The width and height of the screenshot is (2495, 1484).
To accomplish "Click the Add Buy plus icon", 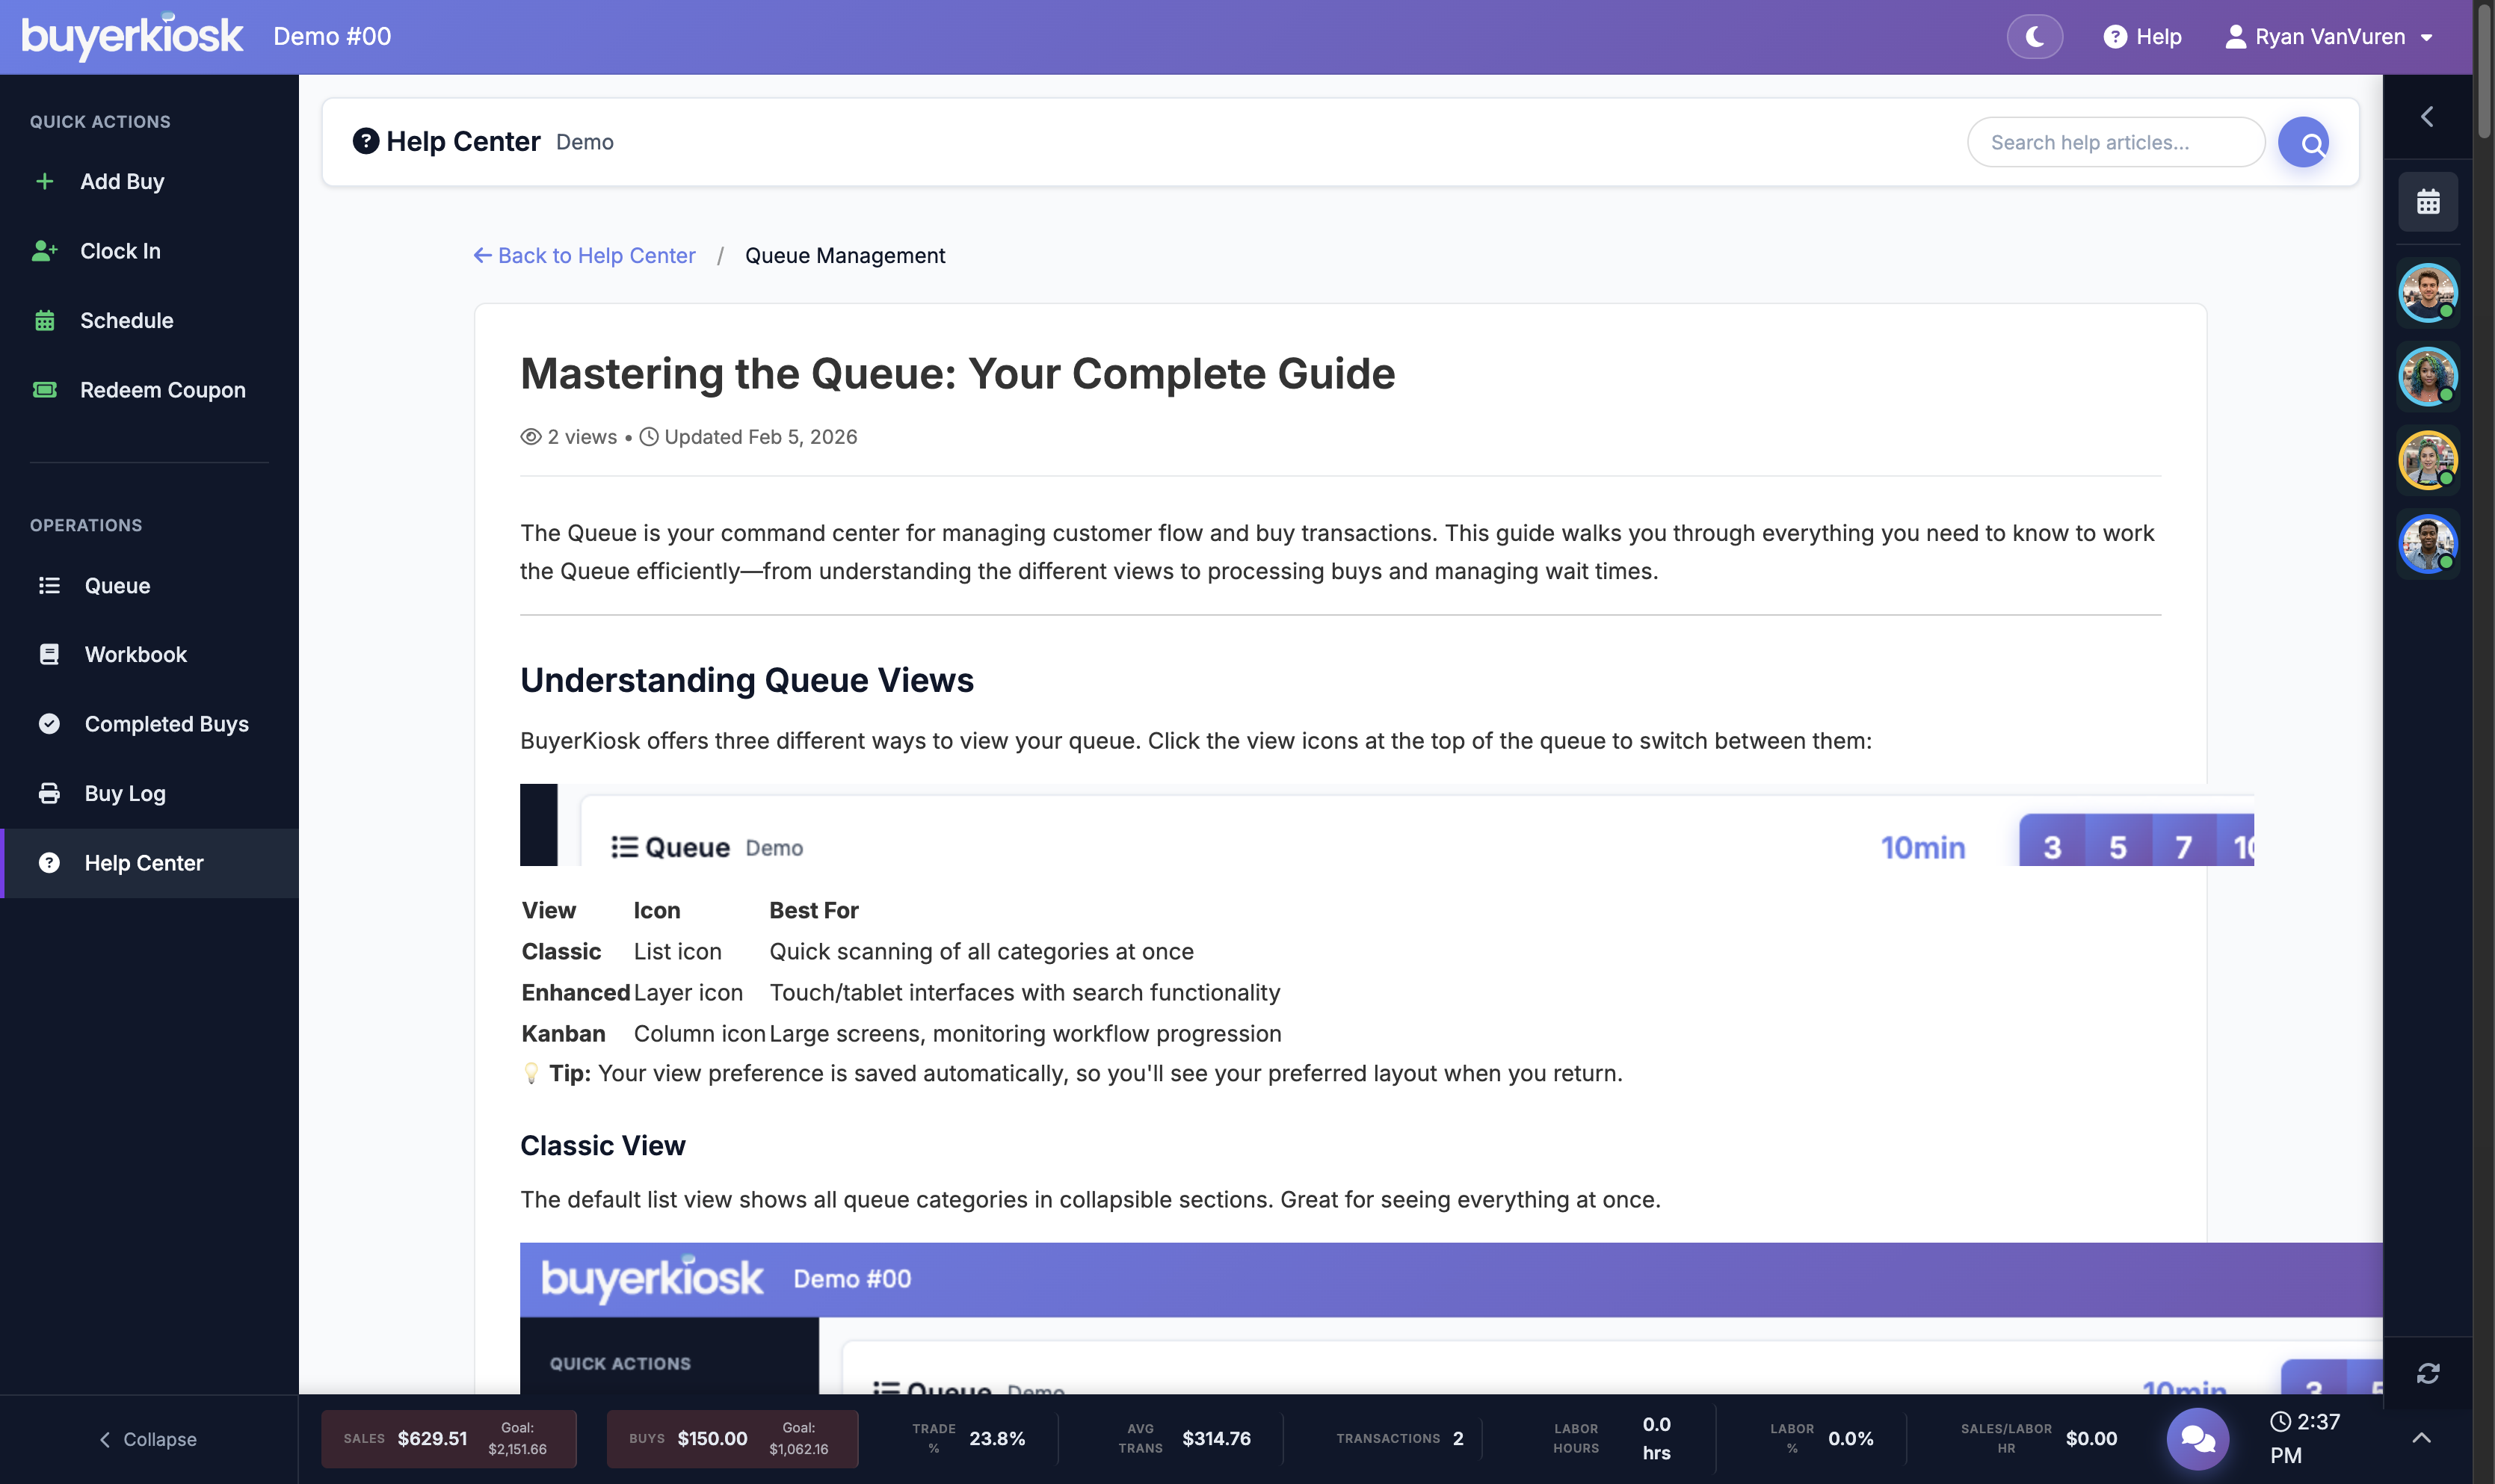I will pyautogui.click(x=45, y=181).
